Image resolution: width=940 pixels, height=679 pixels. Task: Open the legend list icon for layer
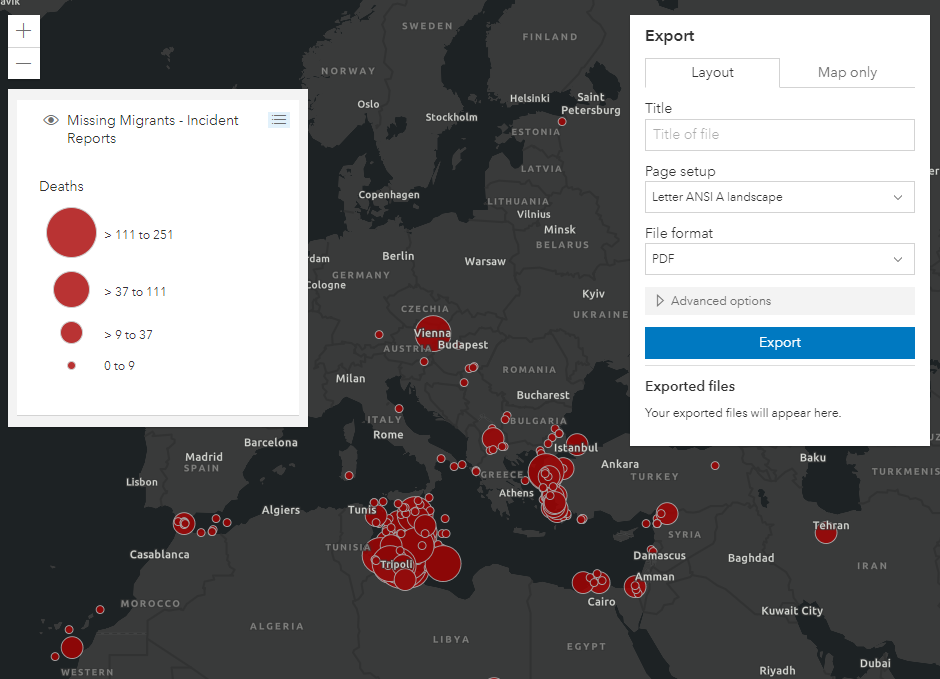point(279,120)
